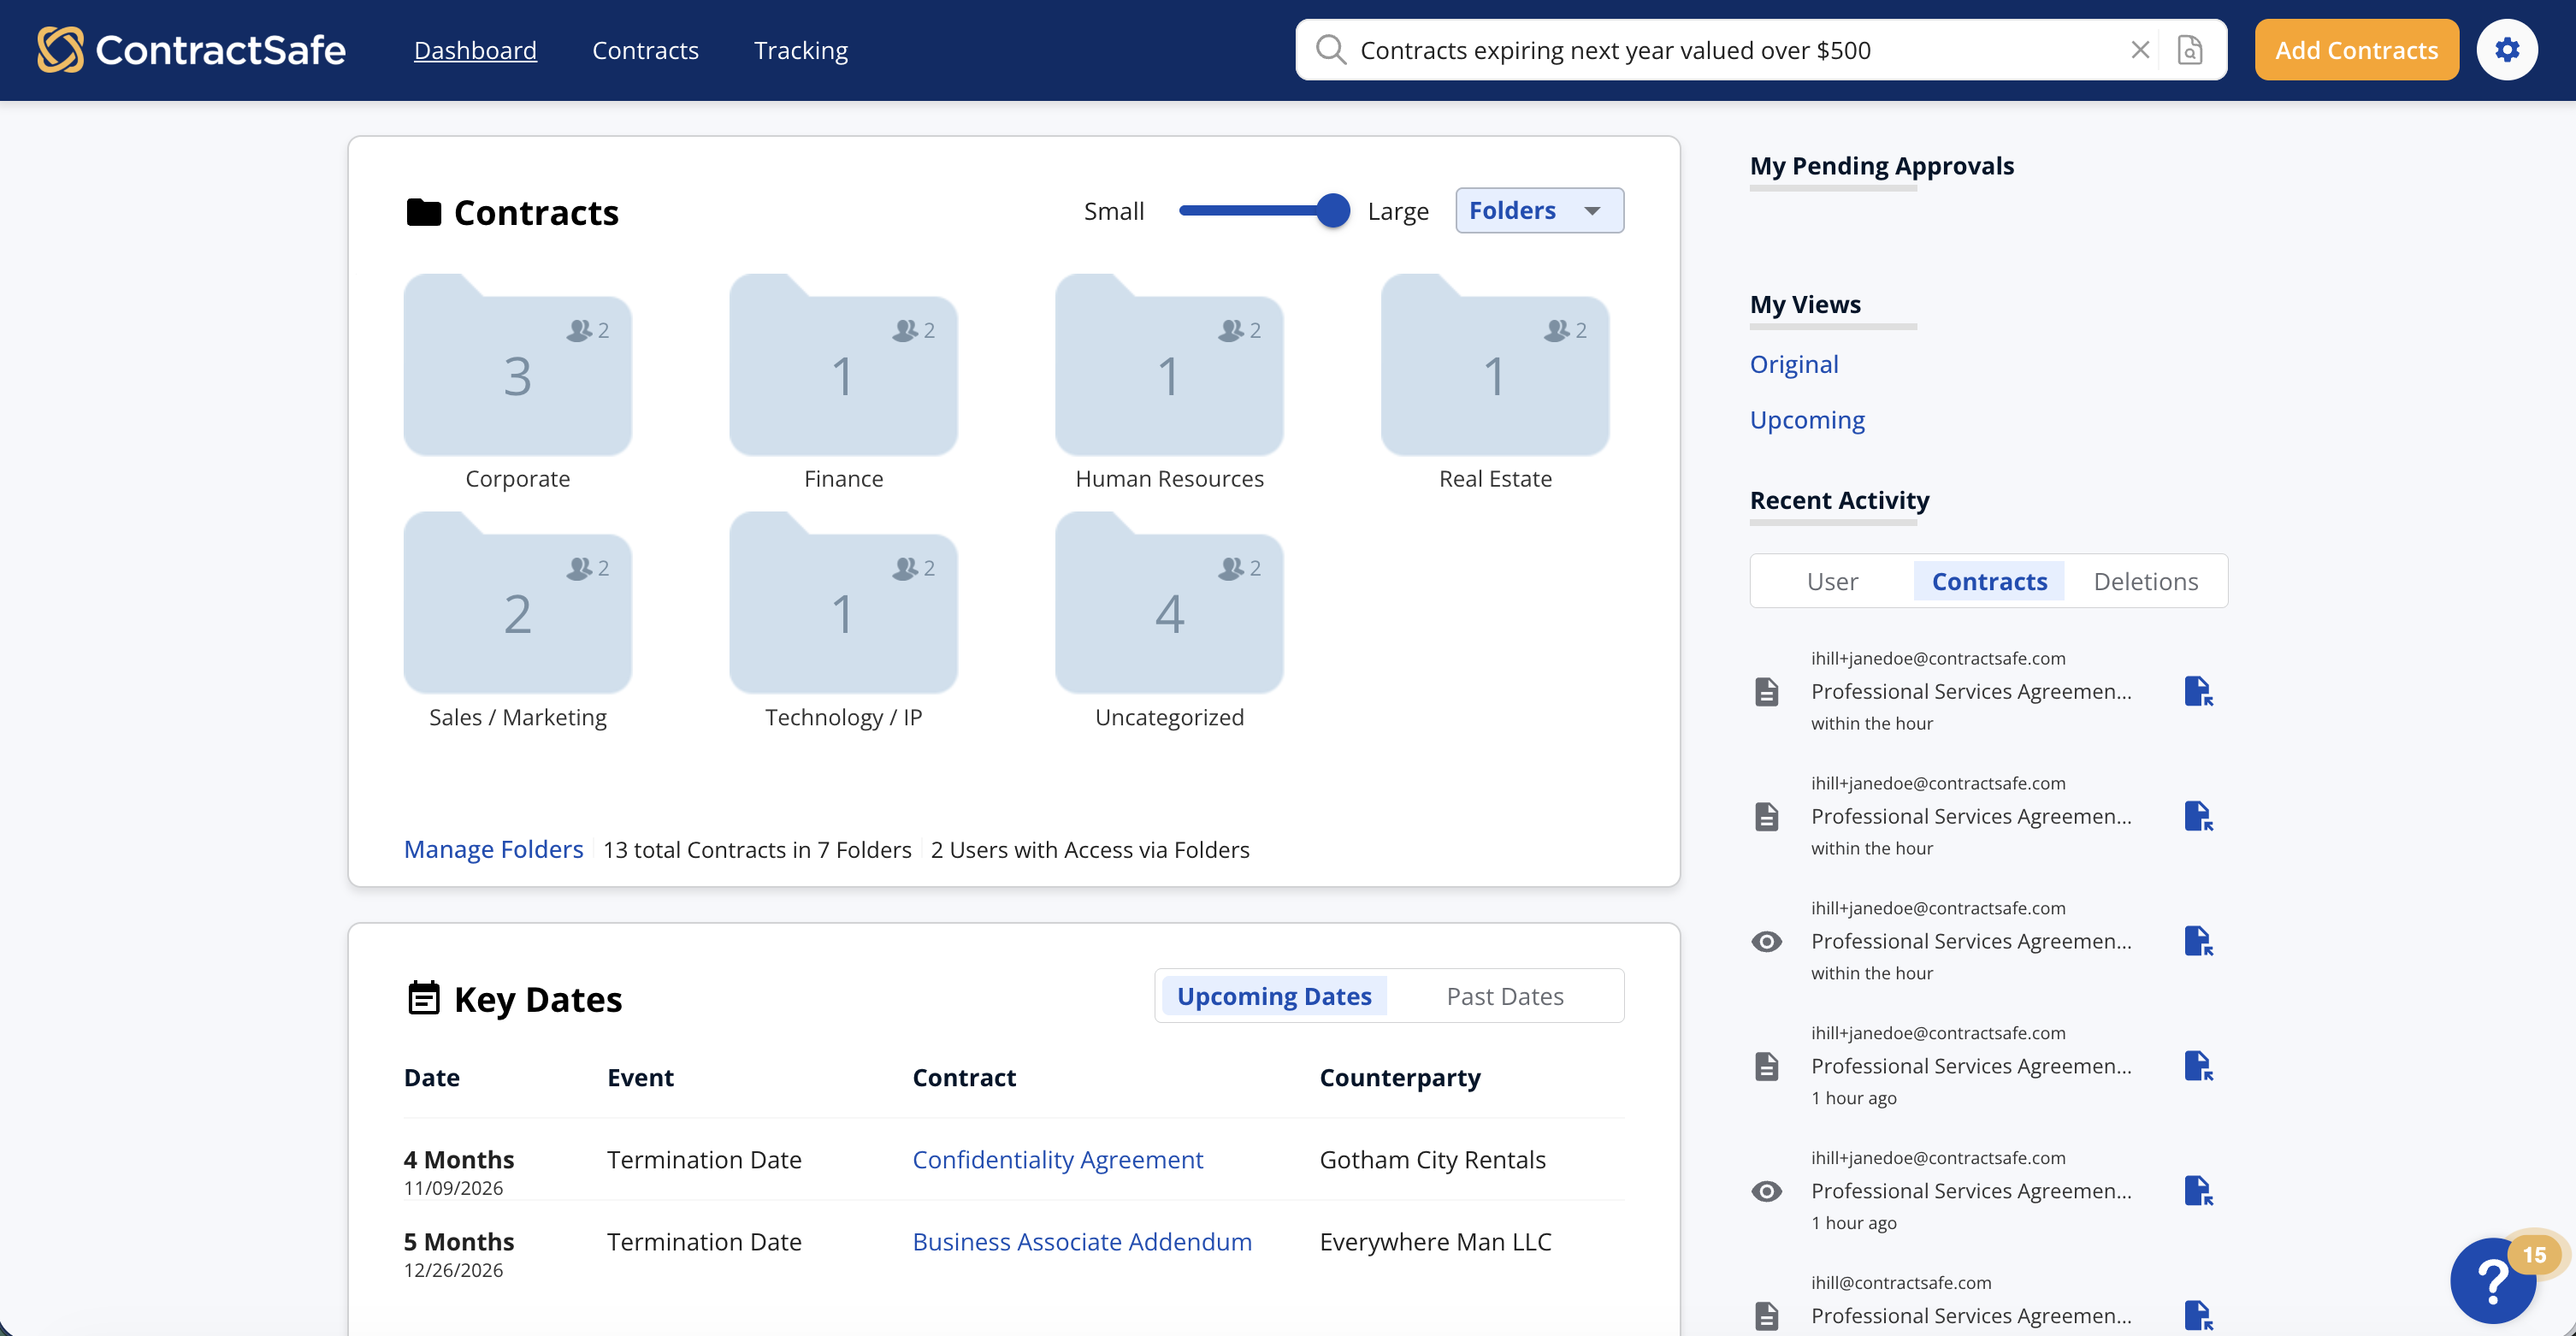Click the users icon on the Corporate folder

point(580,330)
